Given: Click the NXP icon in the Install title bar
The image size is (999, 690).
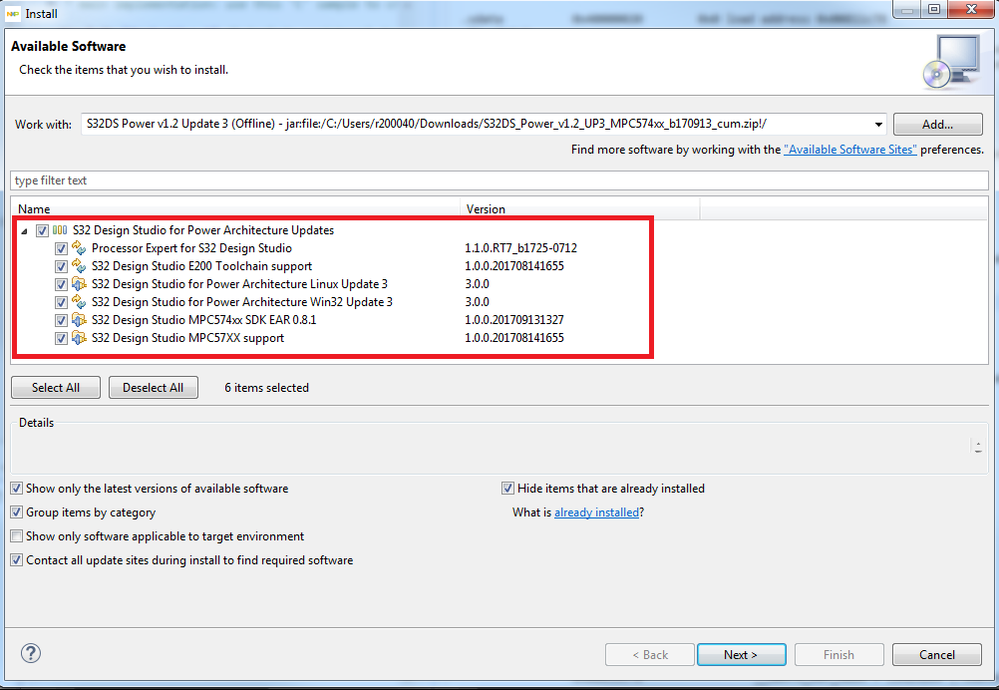Looking at the screenshot, I should [x=13, y=13].
